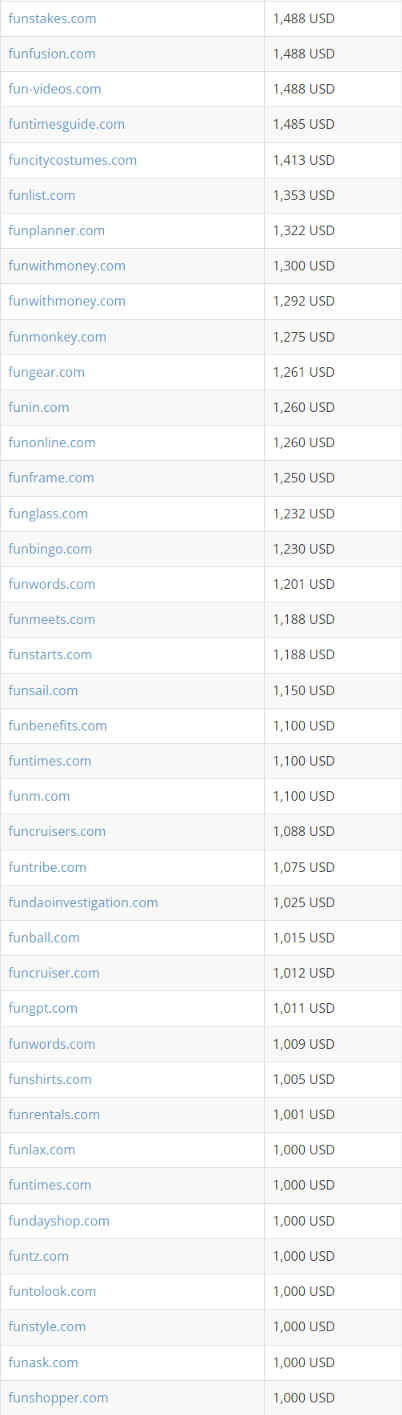402x1415 pixels.
Task: Select the funshopper.com link
Action: pyautogui.click(x=58, y=1397)
